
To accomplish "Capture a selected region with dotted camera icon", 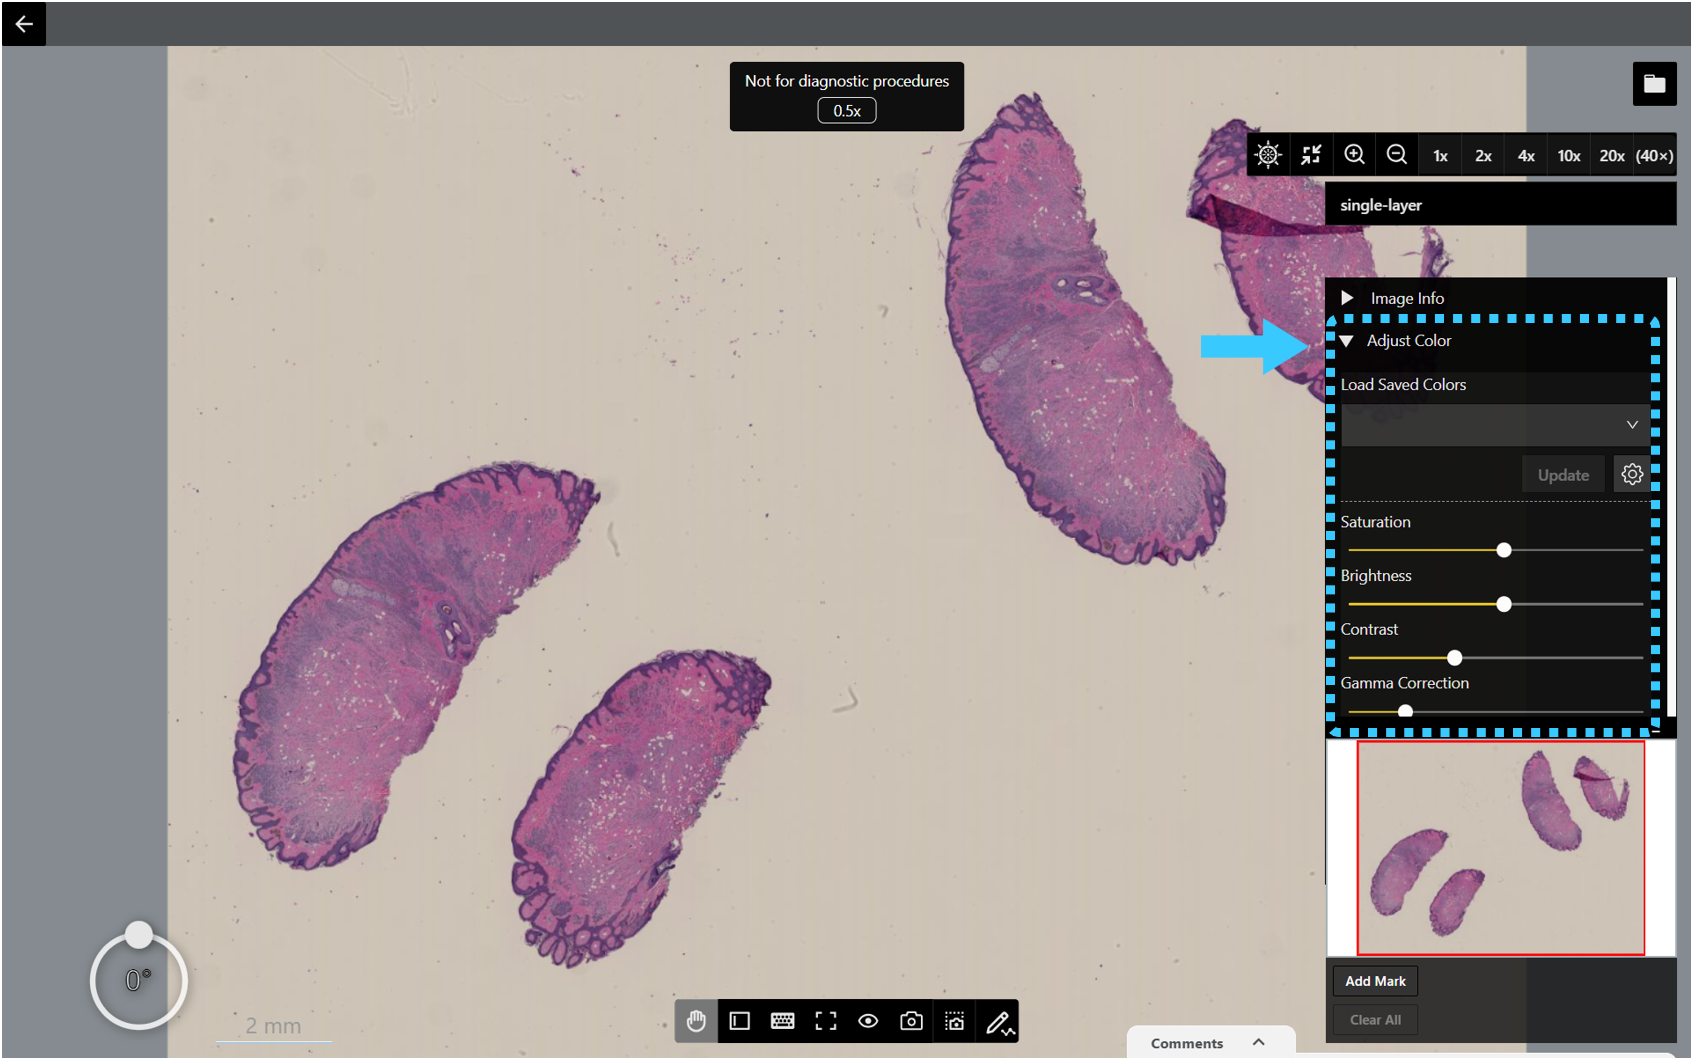I will tap(955, 1021).
